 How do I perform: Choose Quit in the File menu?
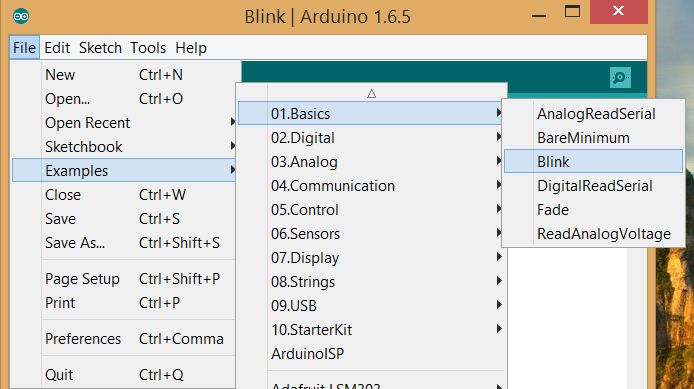[124, 375]
